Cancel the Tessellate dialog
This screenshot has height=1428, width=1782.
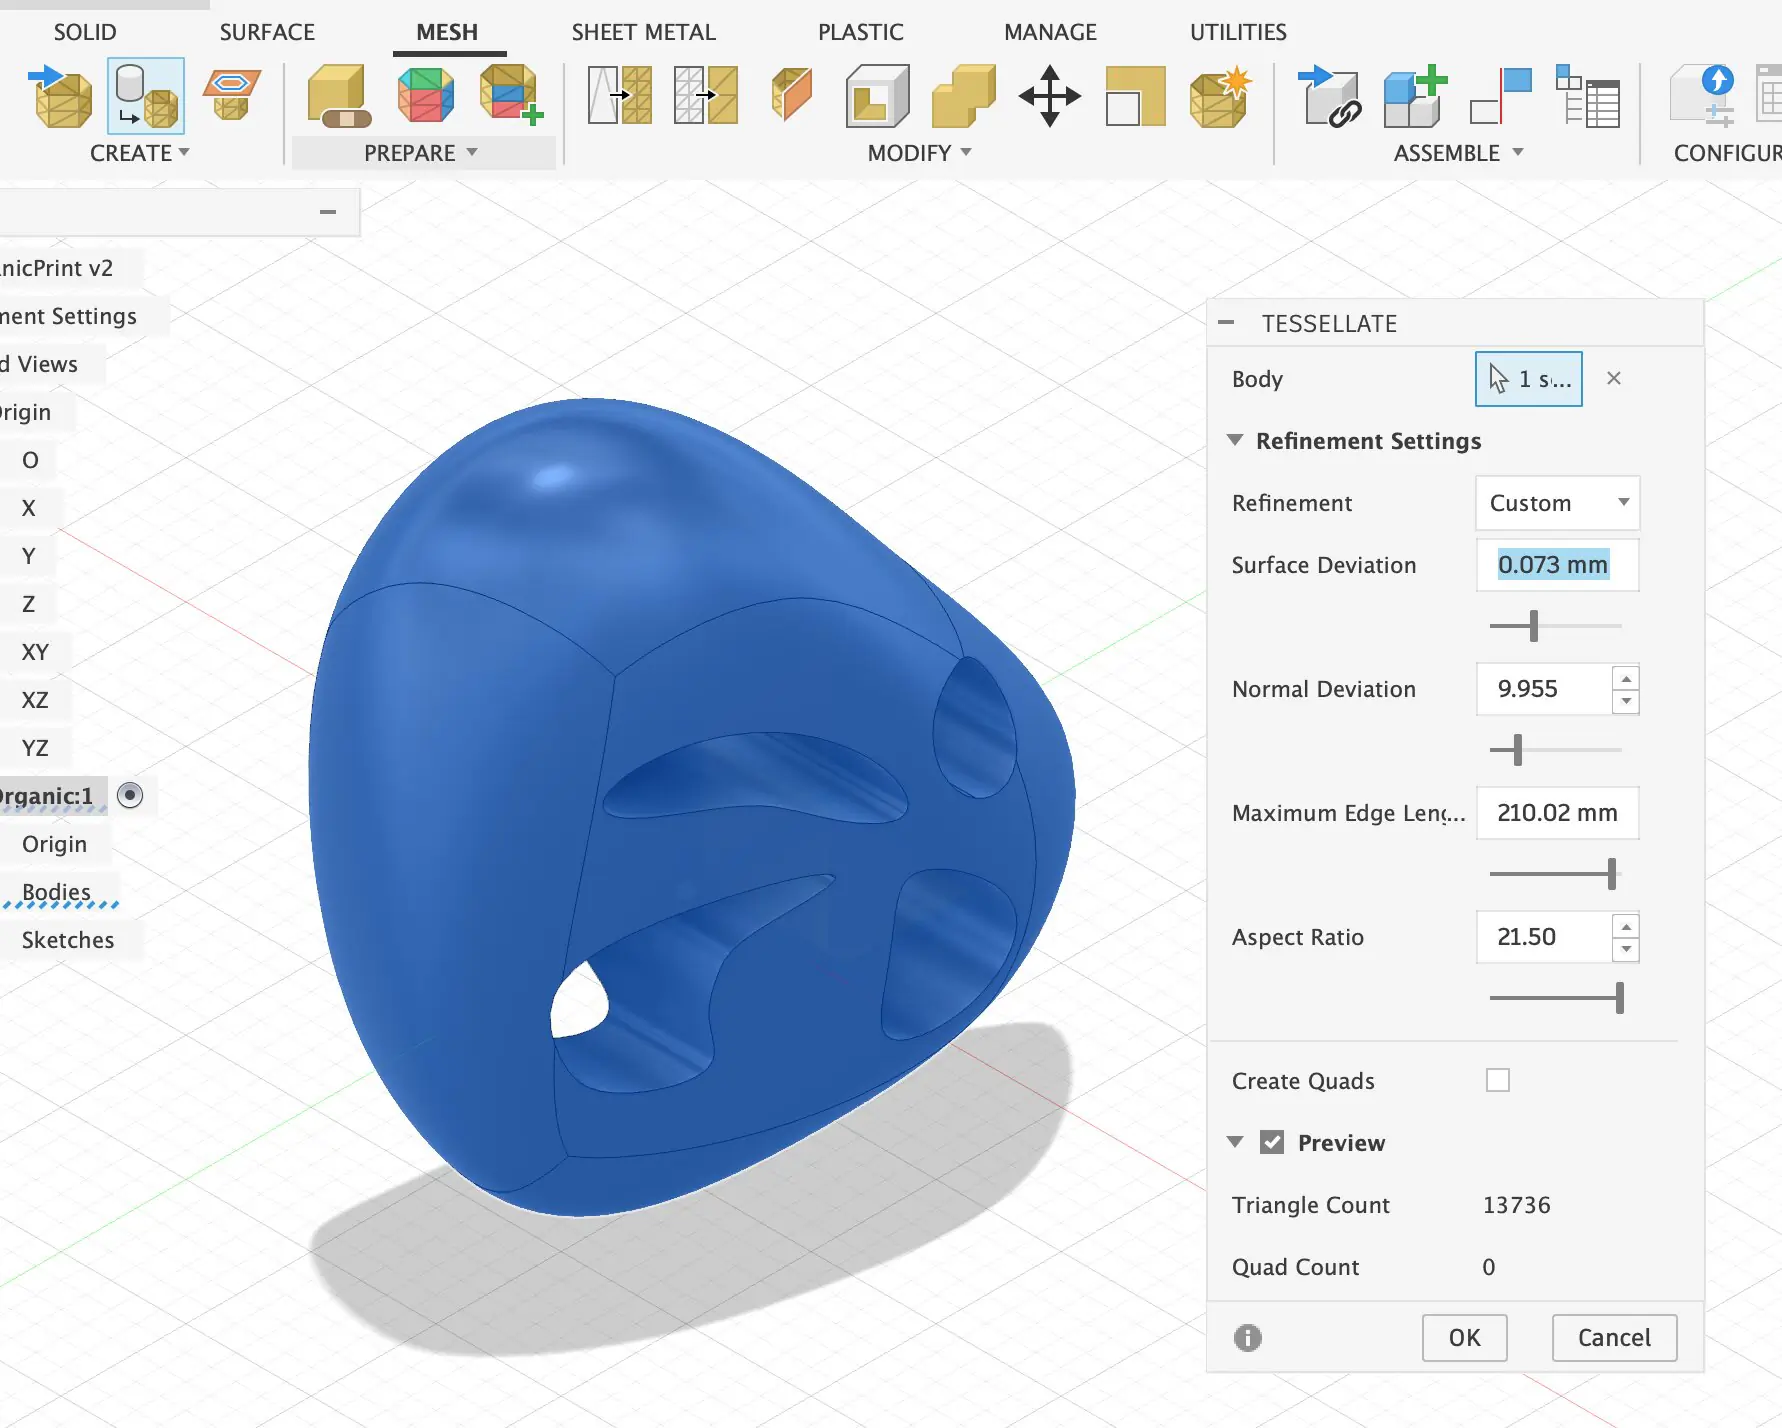[x=1613, y=1338]
